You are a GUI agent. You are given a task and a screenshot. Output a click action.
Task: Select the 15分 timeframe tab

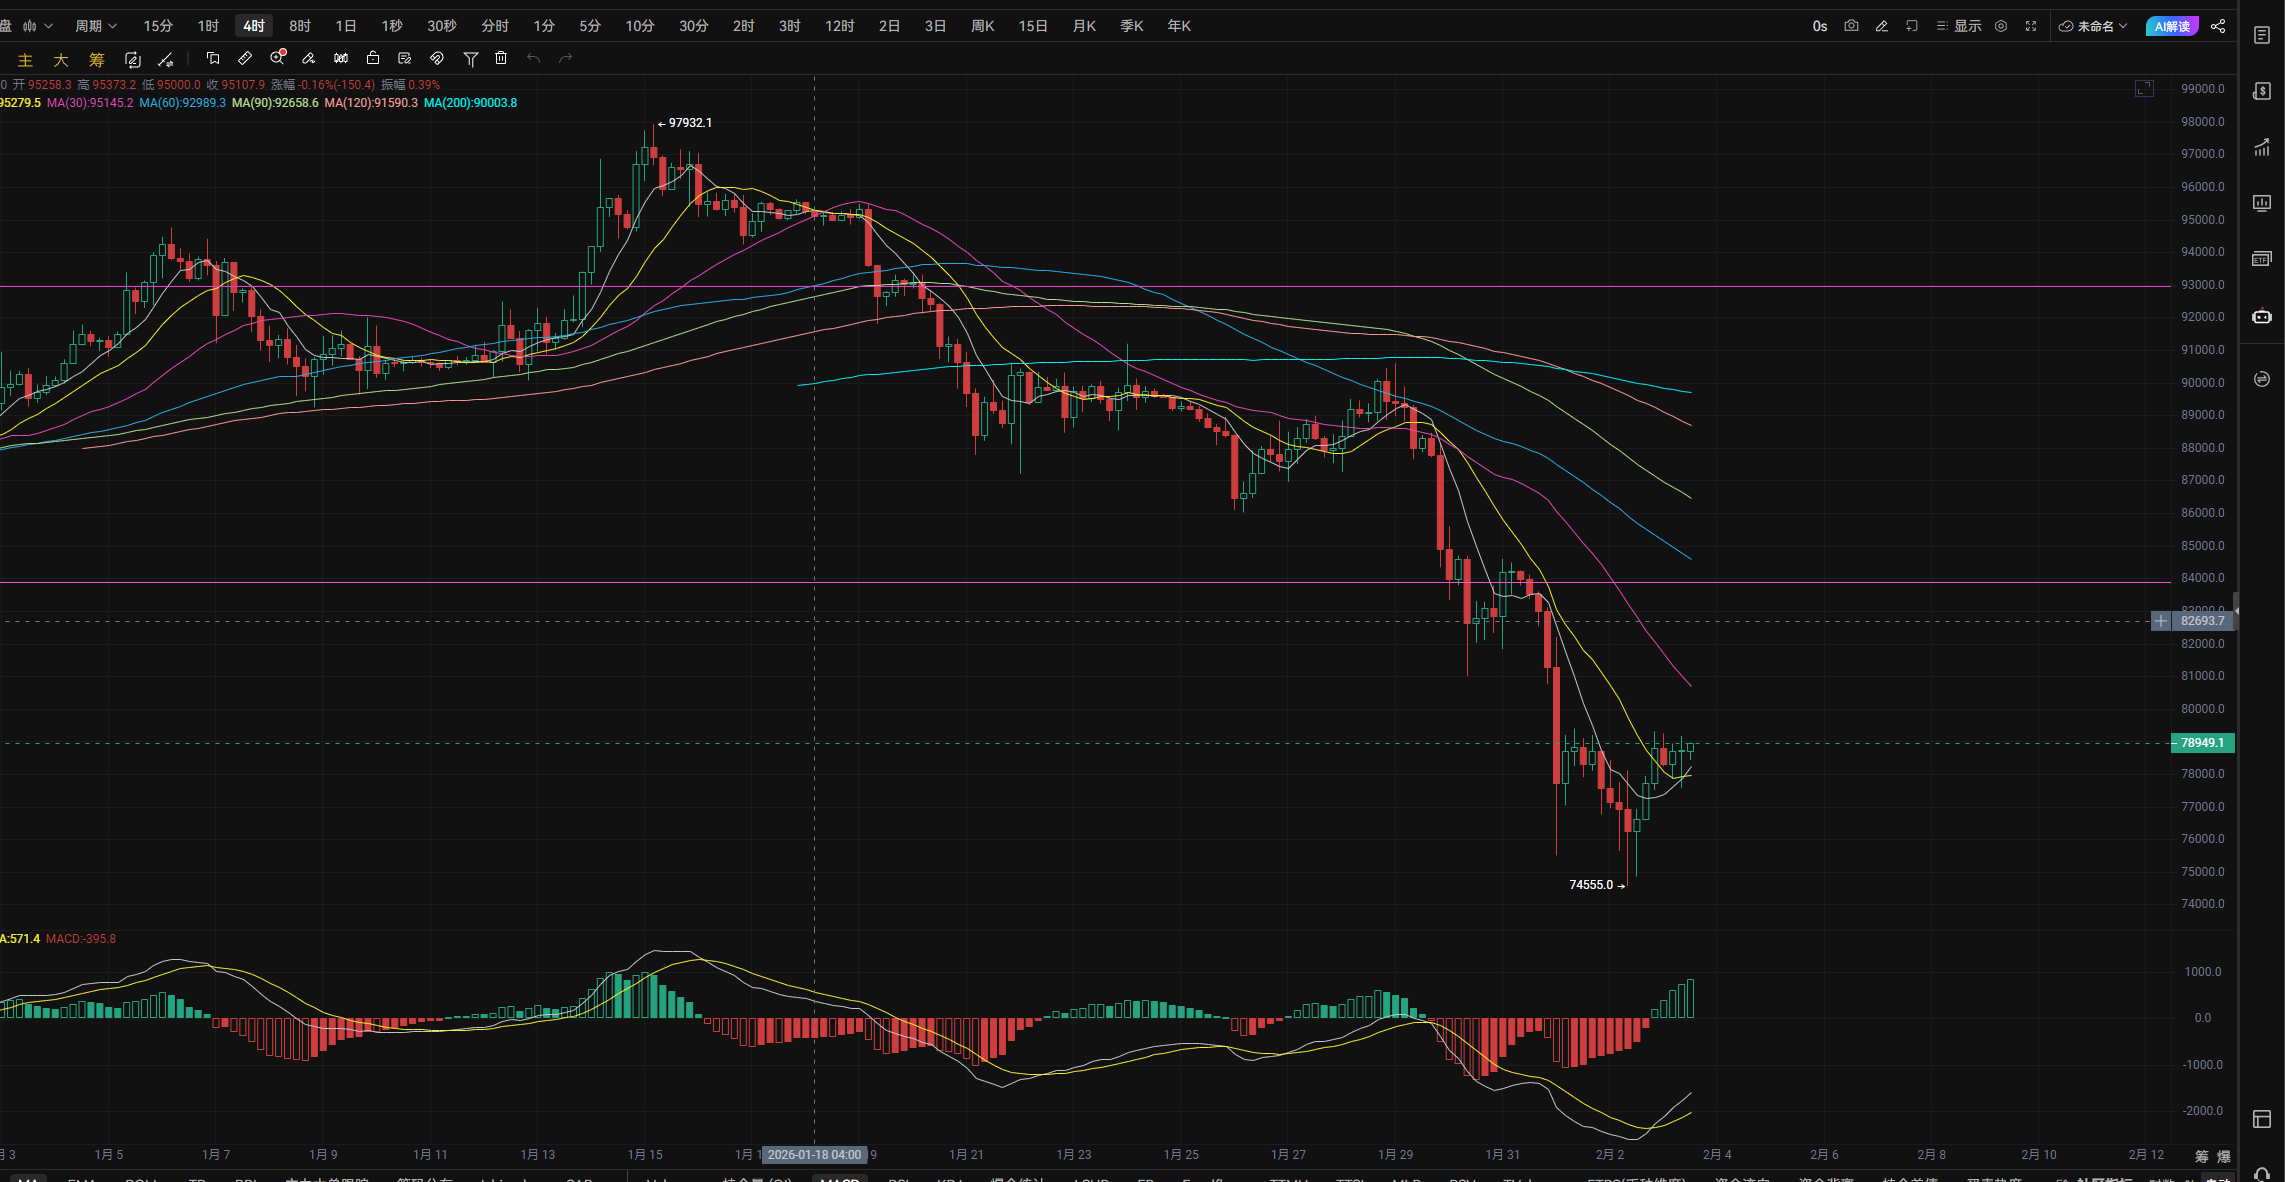click(x=158, y=26)
